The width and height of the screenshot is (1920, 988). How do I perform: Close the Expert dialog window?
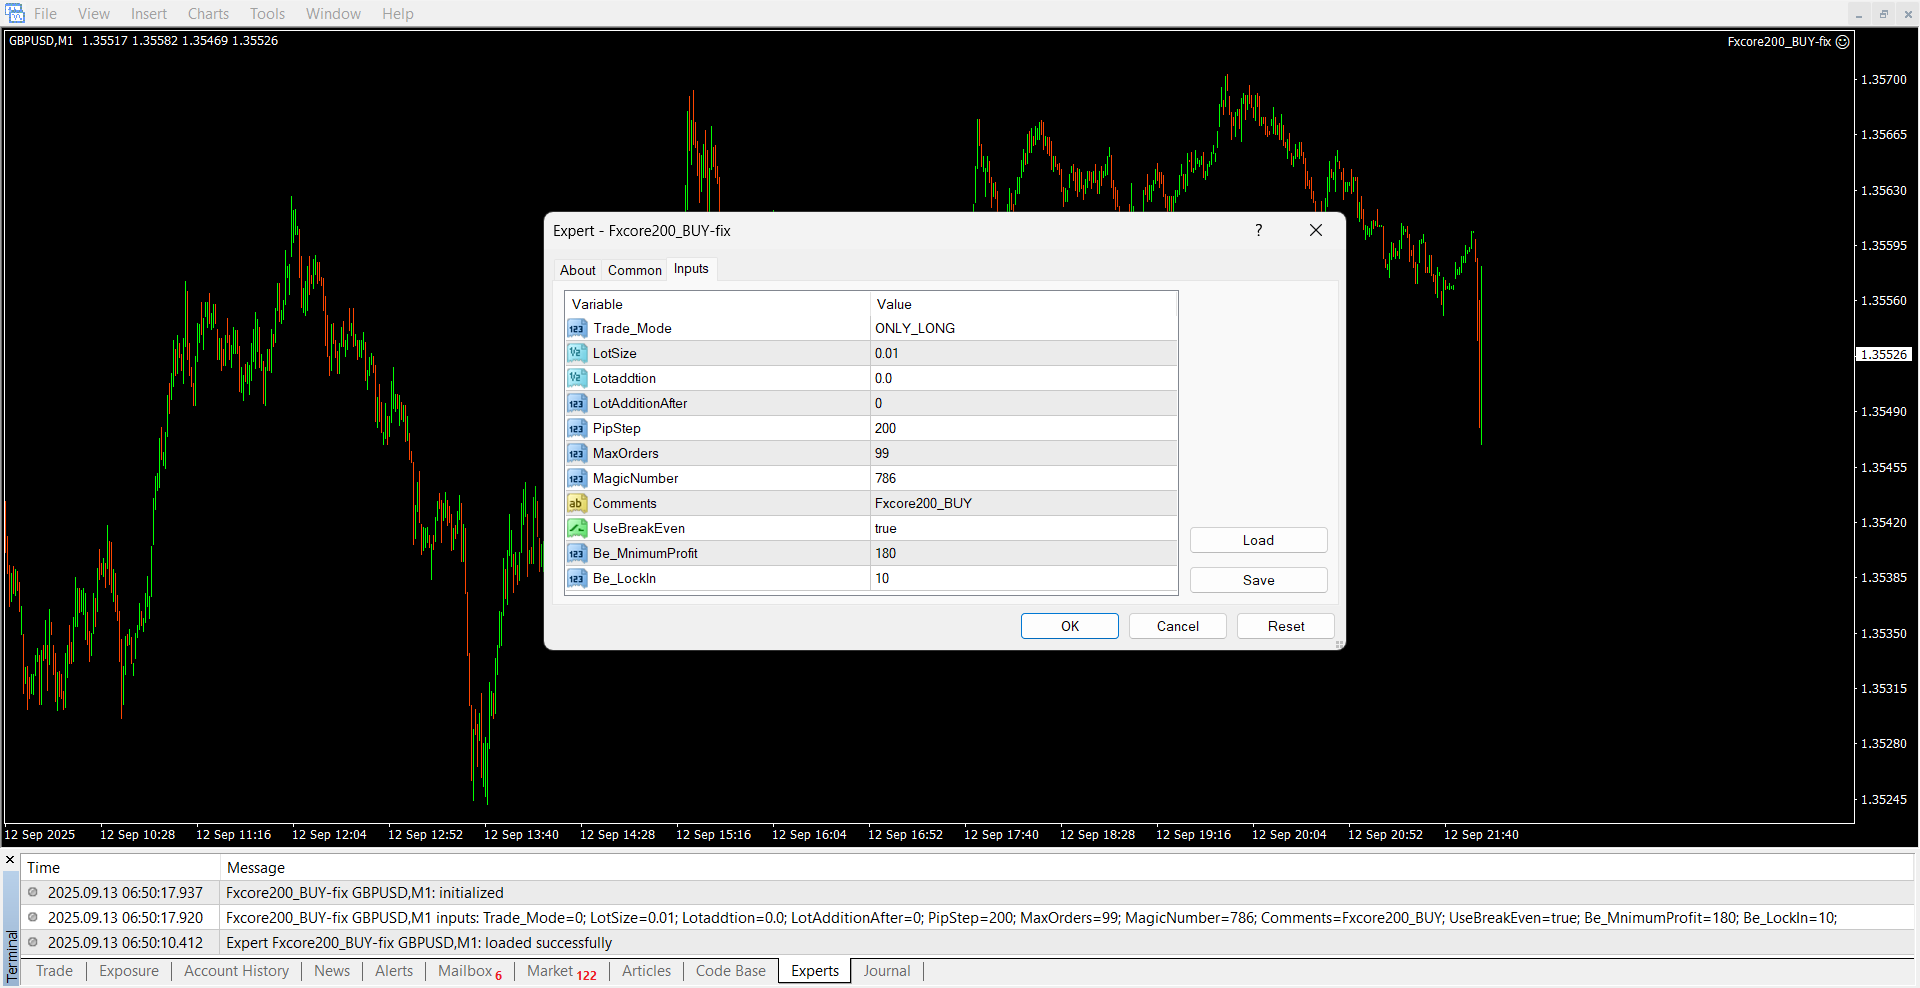[x=1316, y=231]
